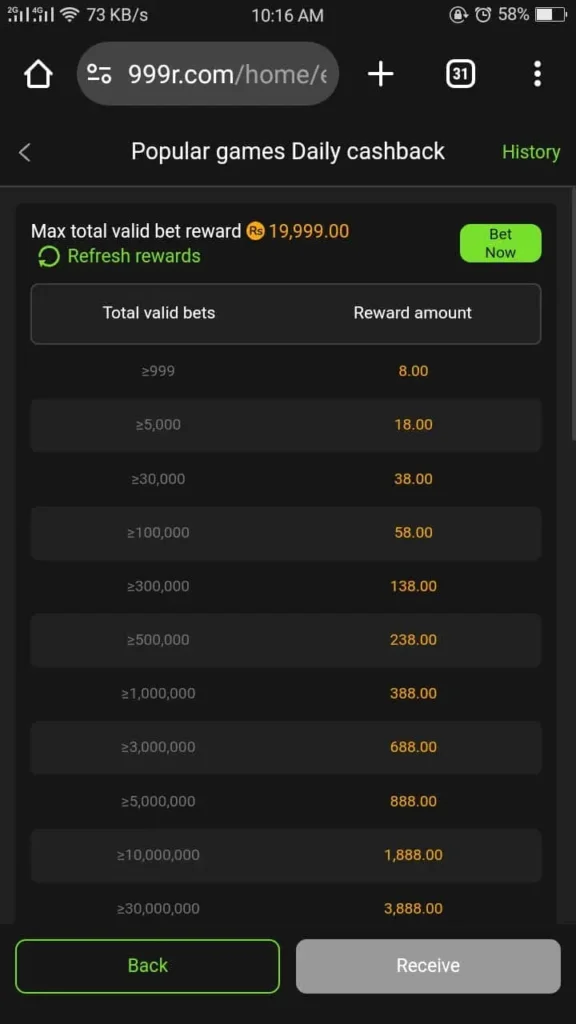Screen dimensions: 576x1024
Task: Tap the home icon in the browser toolbar
Action: click(37, 73)
